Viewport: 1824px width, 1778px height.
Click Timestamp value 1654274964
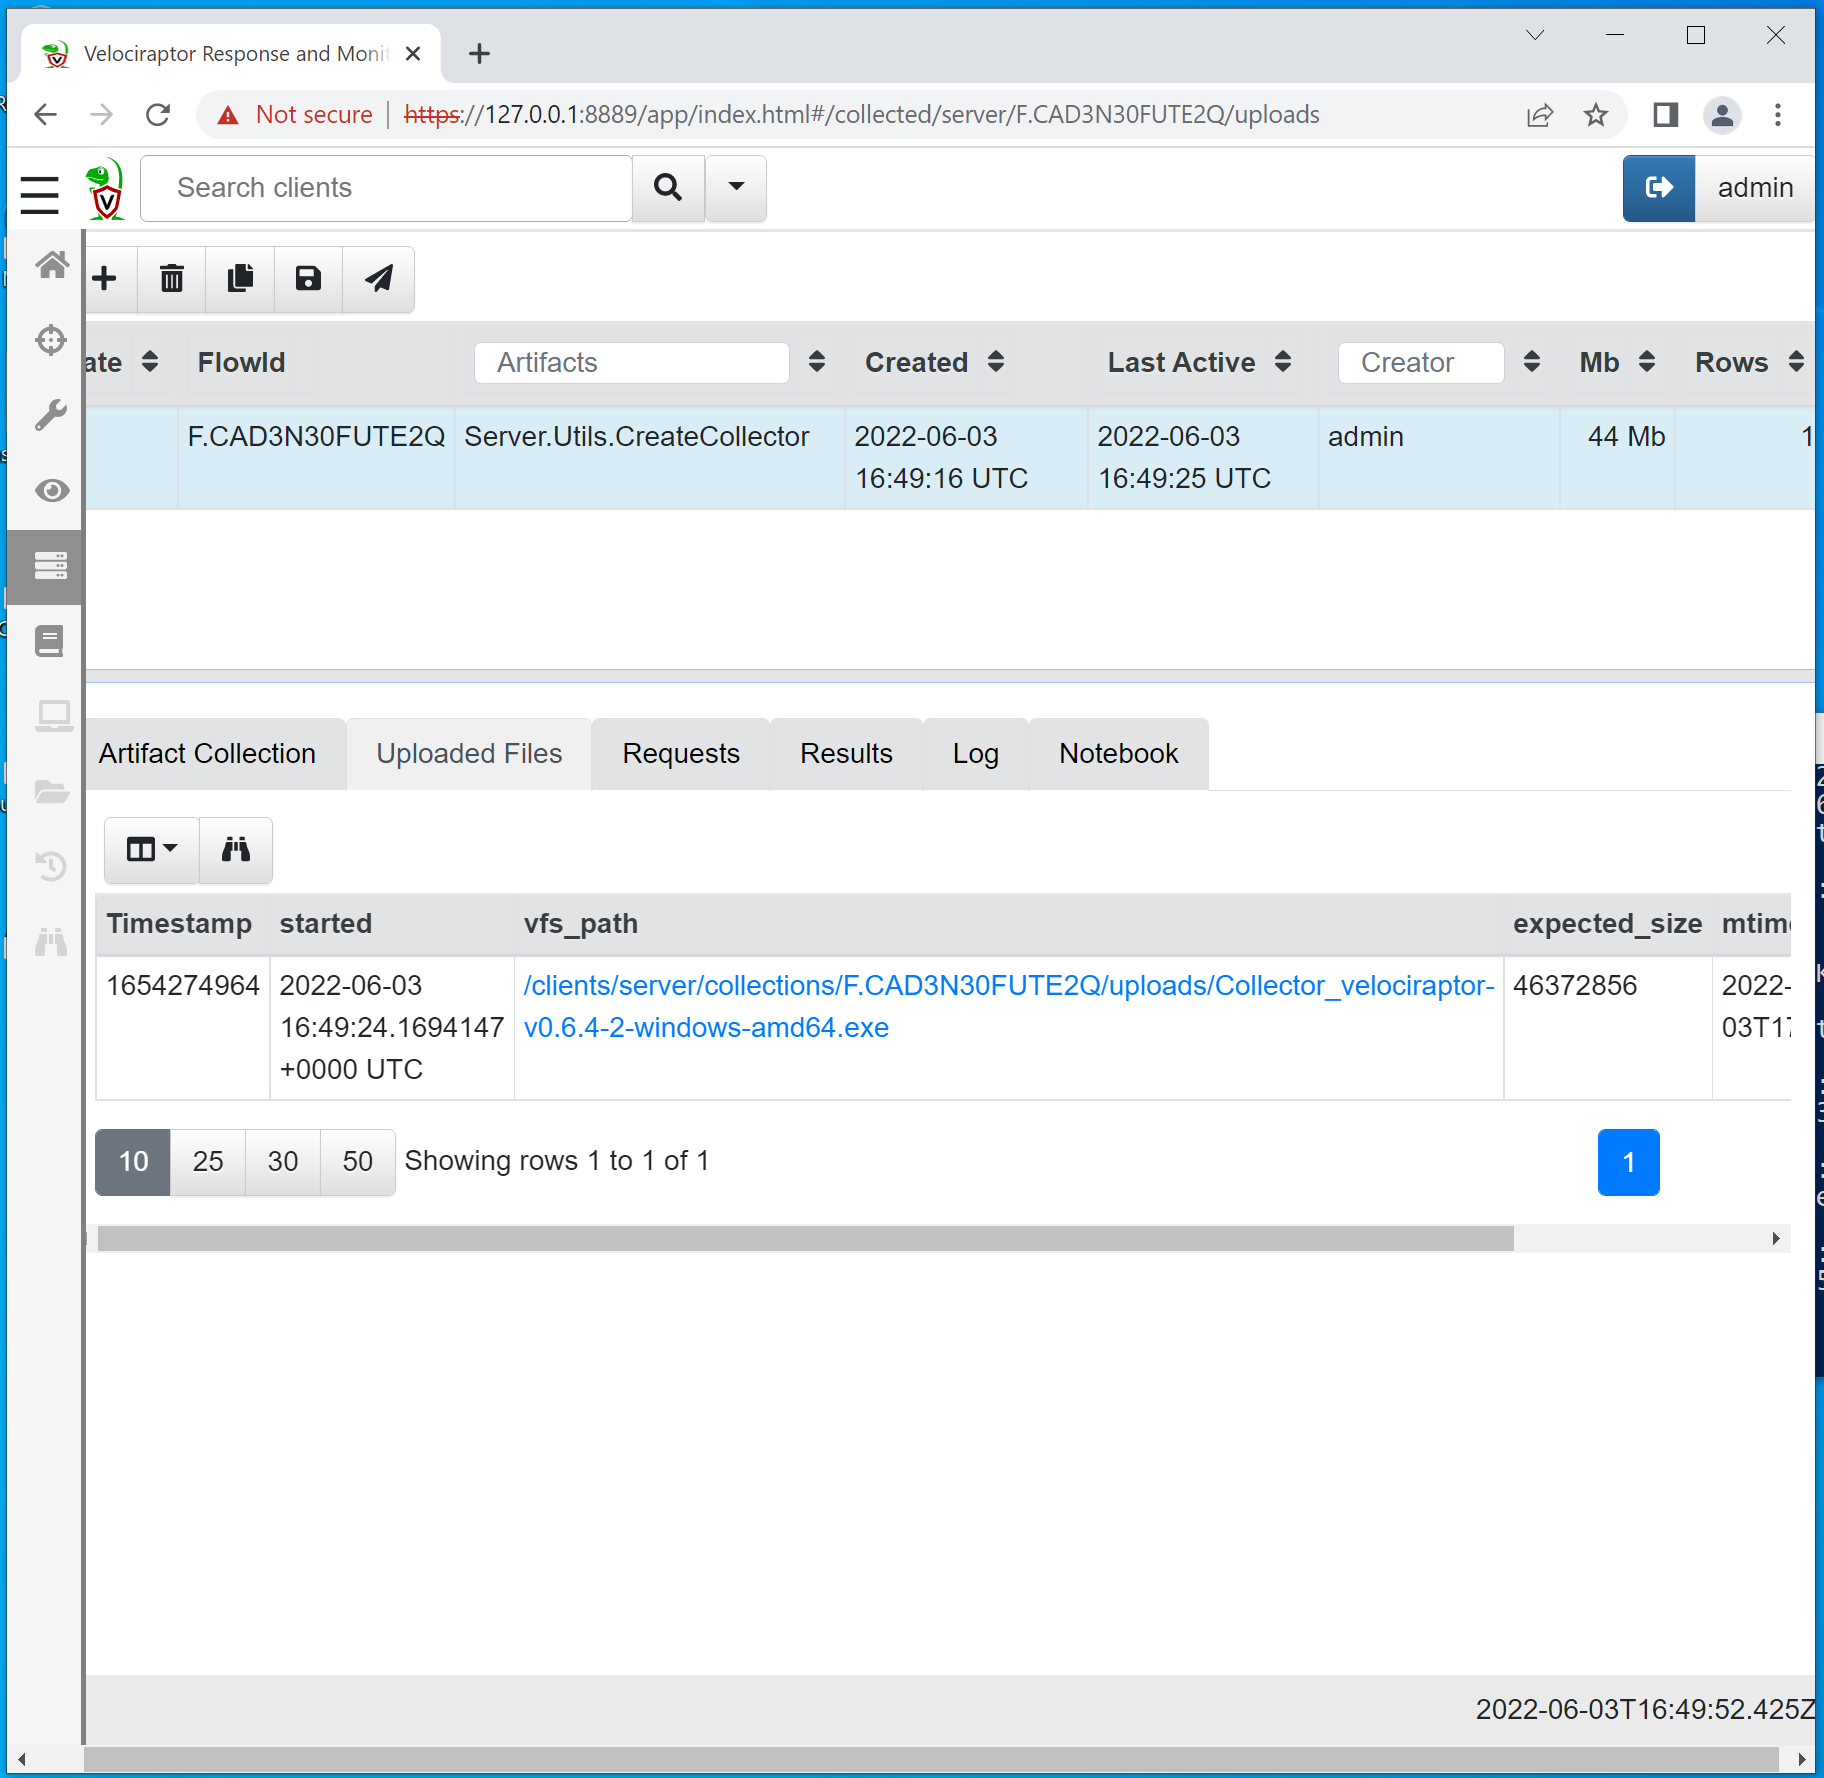tap(183, 986)
